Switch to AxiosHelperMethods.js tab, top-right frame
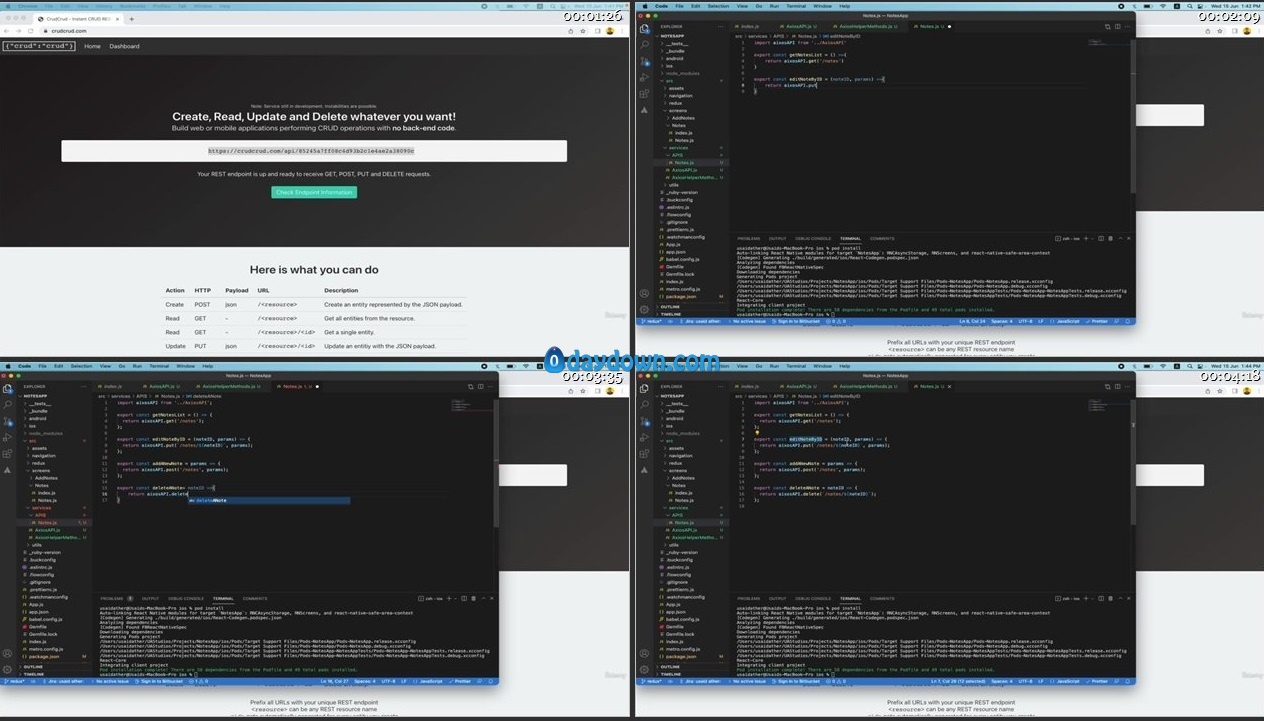Image resolution: width=1264 pixels, height=721 pixels. (867, 26)
